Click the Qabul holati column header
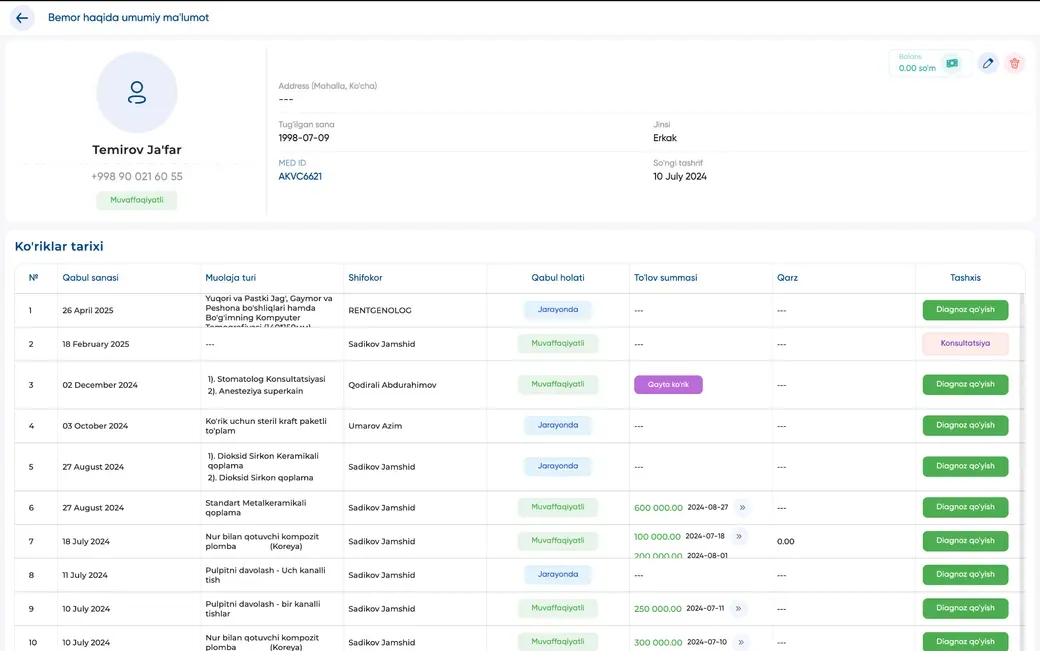Image resolution: width=1040 pixels, height=651 pixels. 558,278
